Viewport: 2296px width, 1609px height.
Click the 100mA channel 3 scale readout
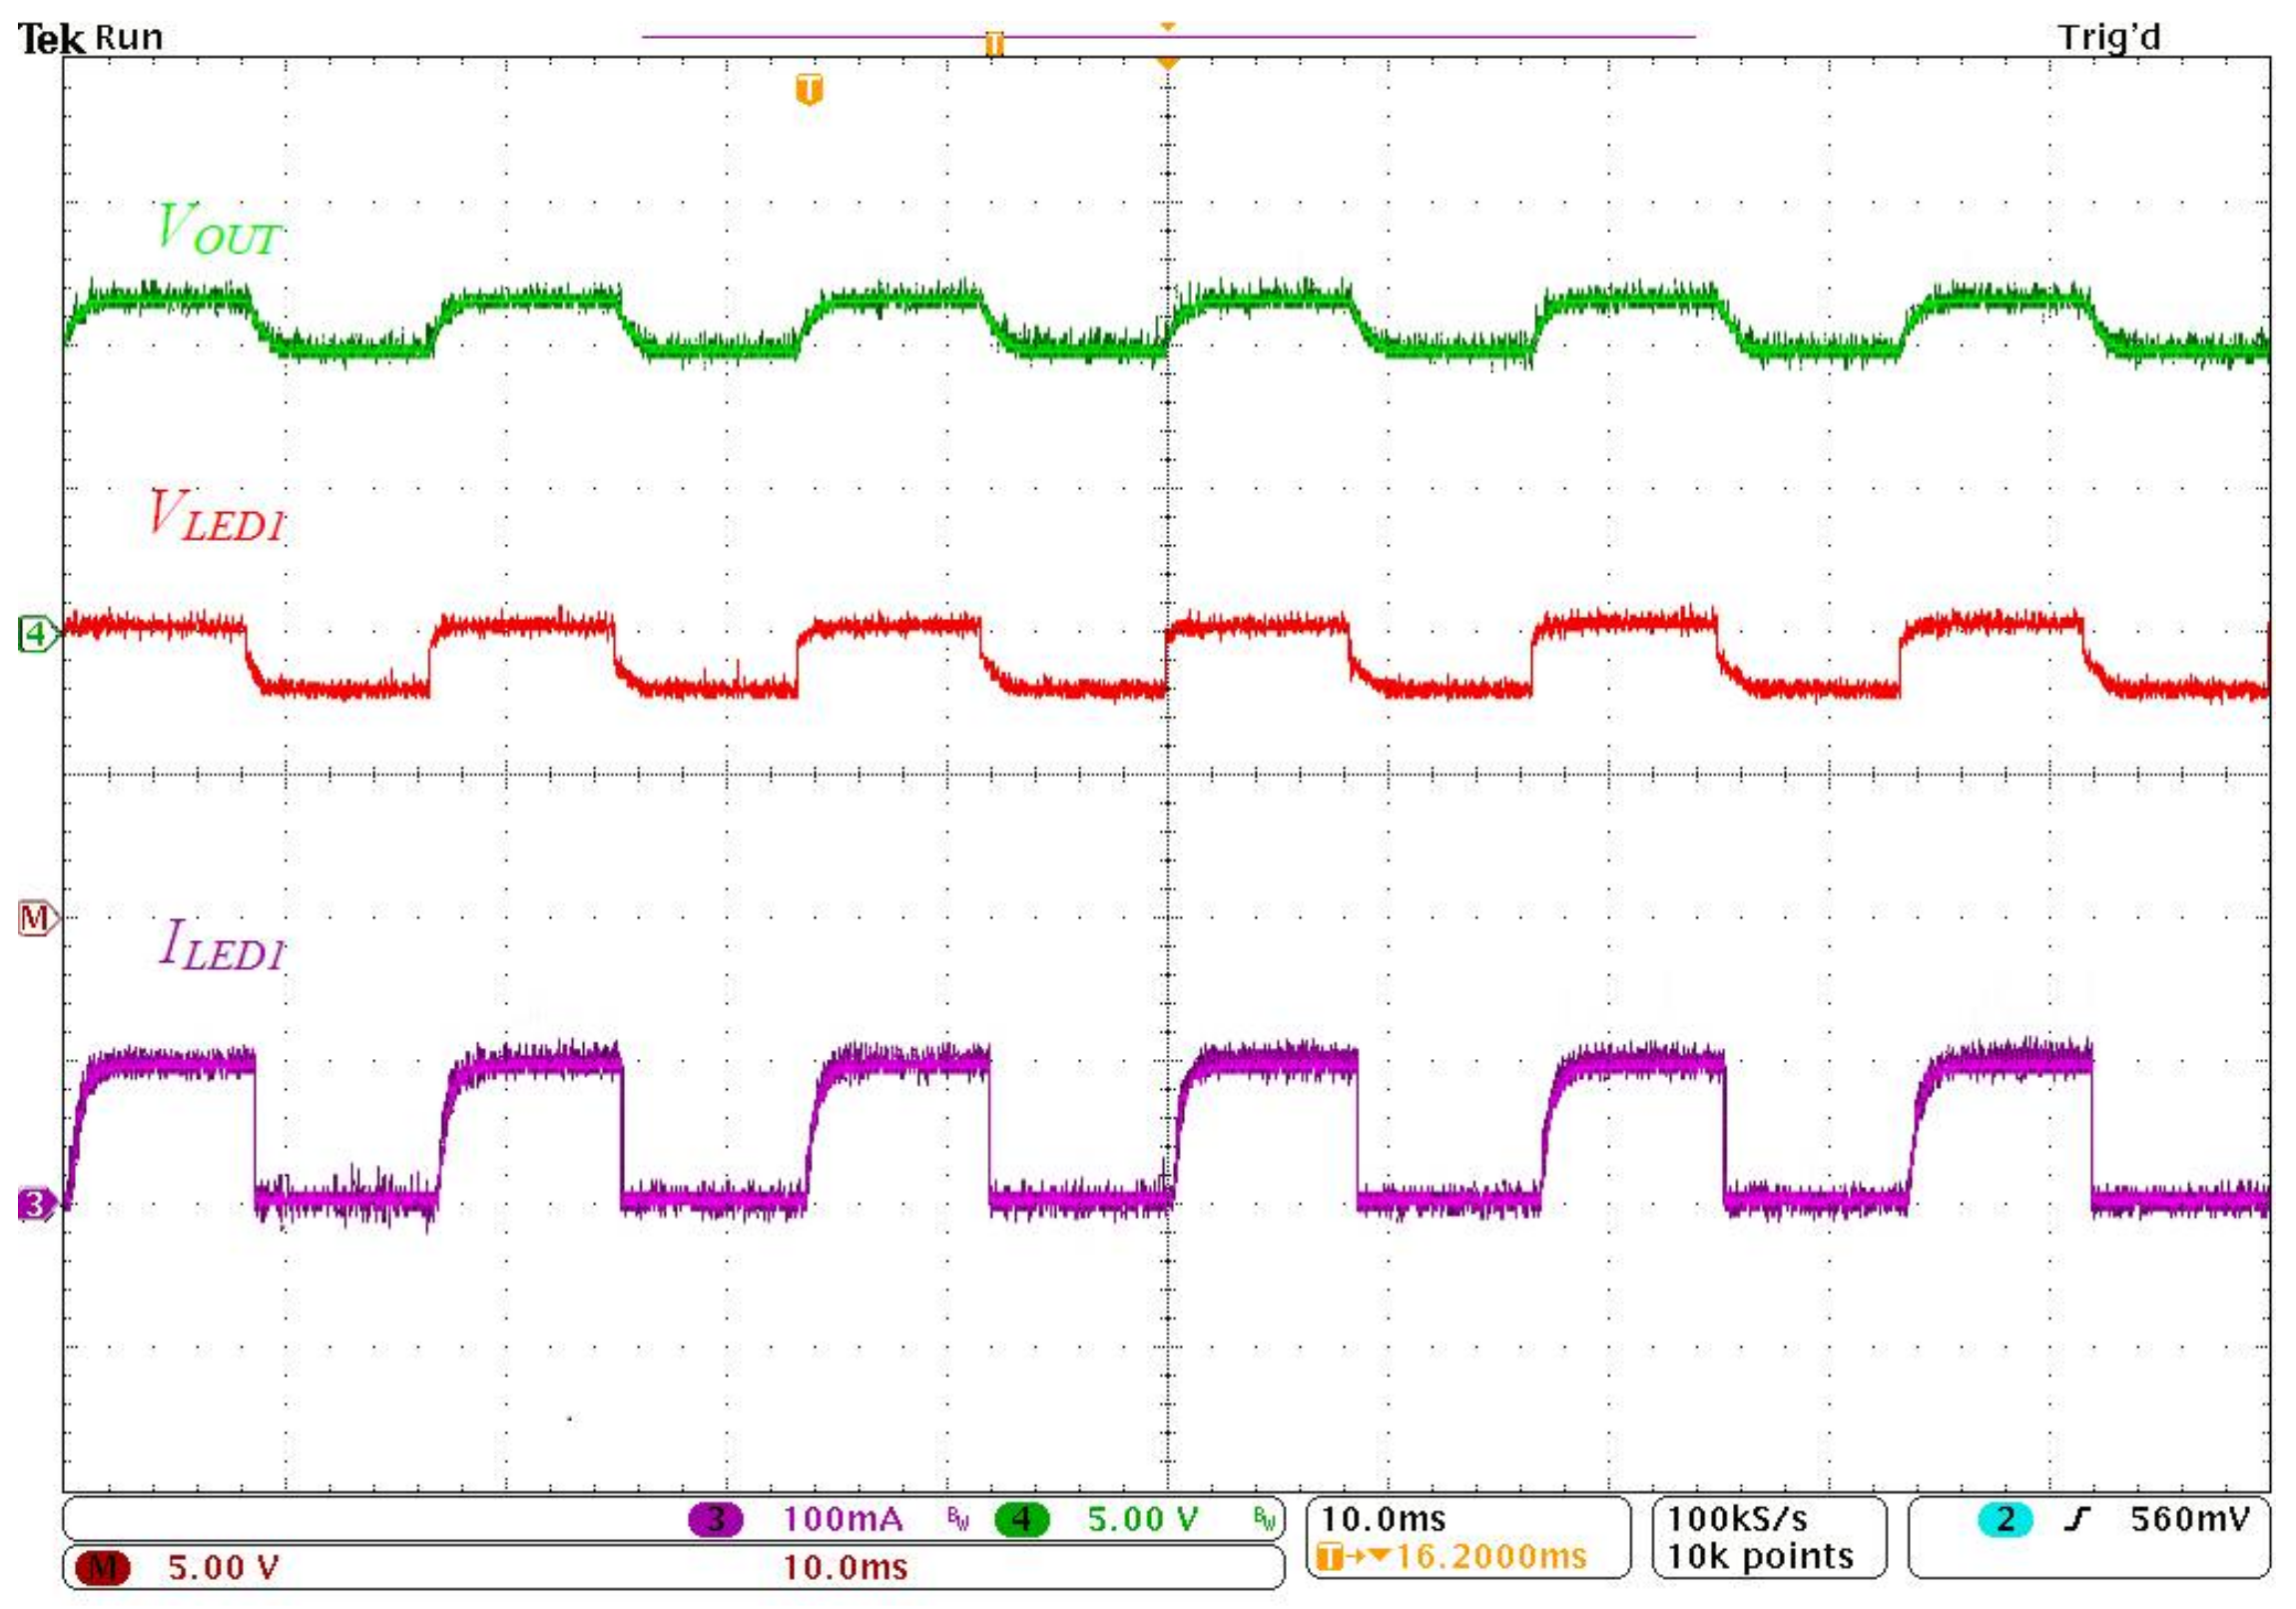click(x=842, y=1519)
